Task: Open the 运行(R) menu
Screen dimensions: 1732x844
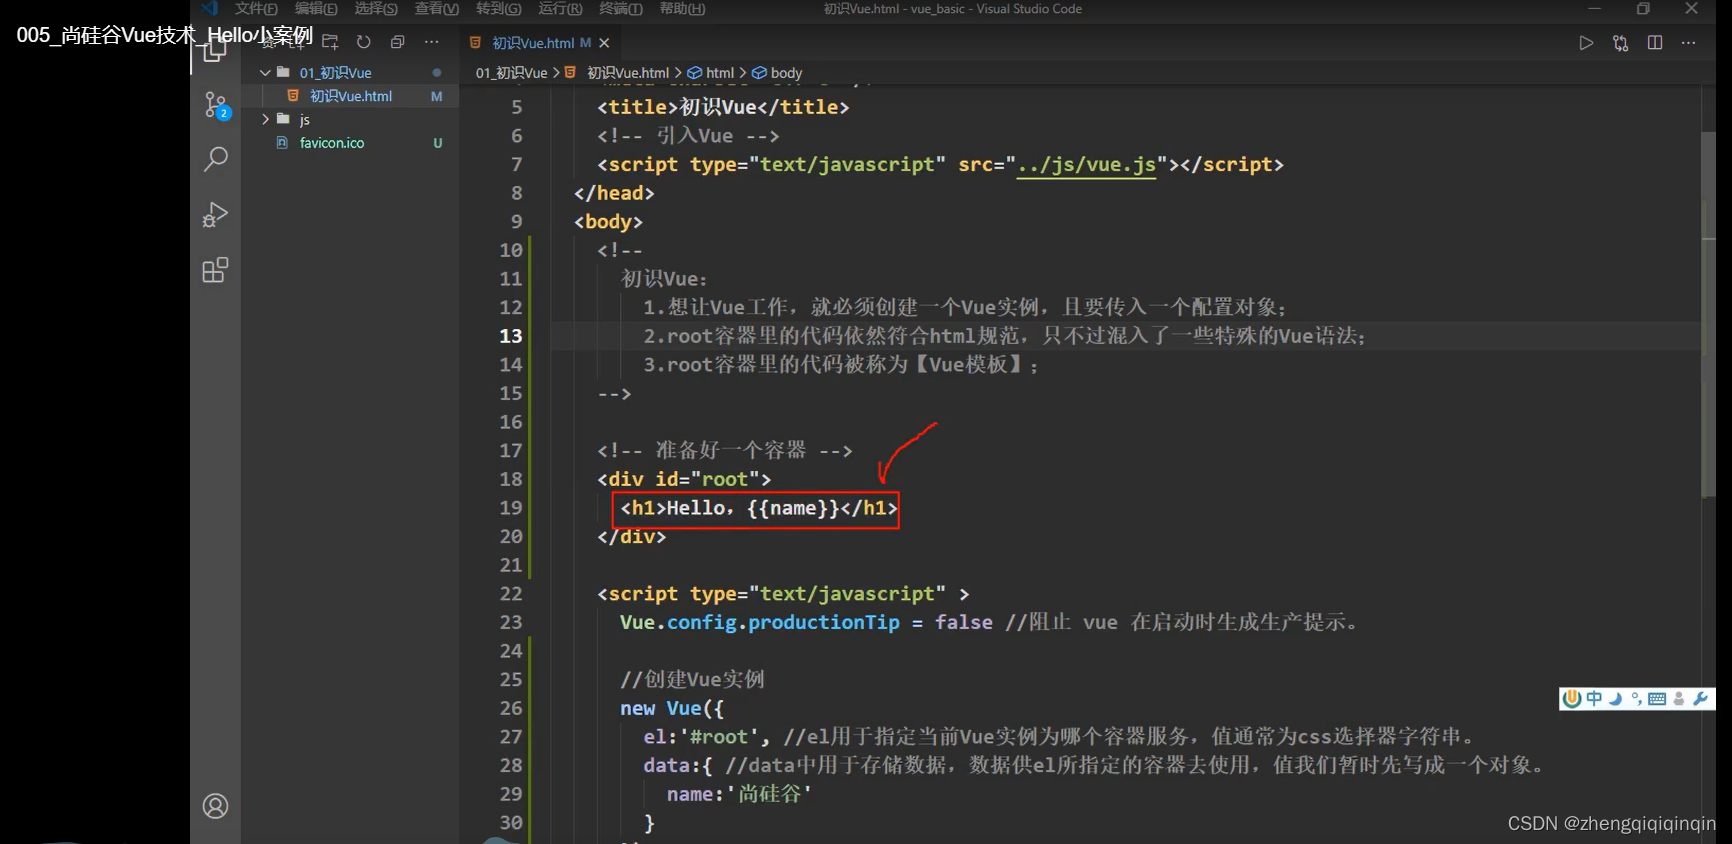Action: click(x=560, y=8)
